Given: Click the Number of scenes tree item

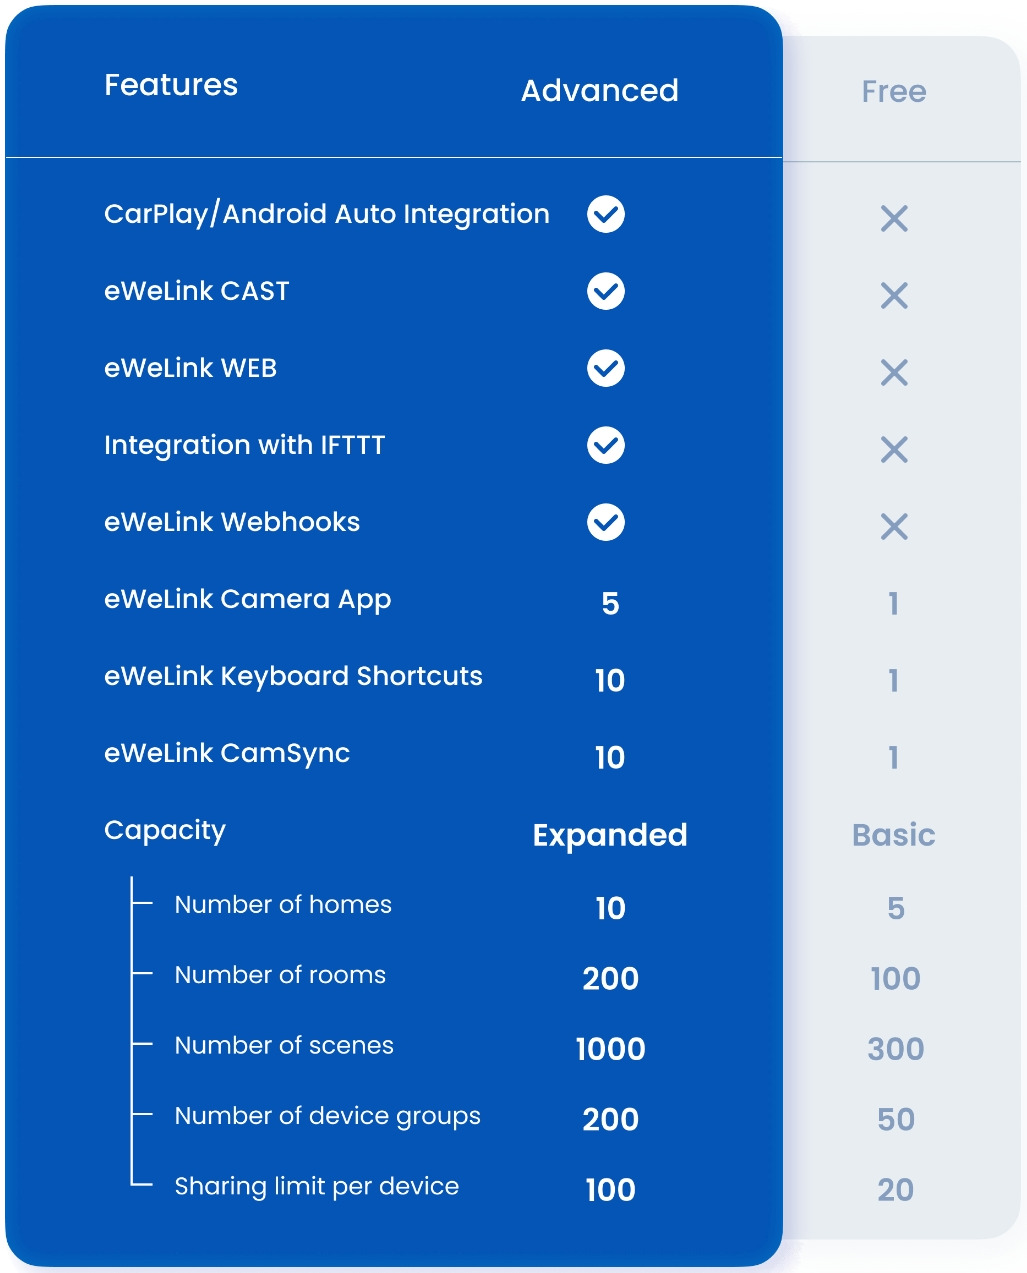Looking at the screenshot, I should [x=284, y=1046].
